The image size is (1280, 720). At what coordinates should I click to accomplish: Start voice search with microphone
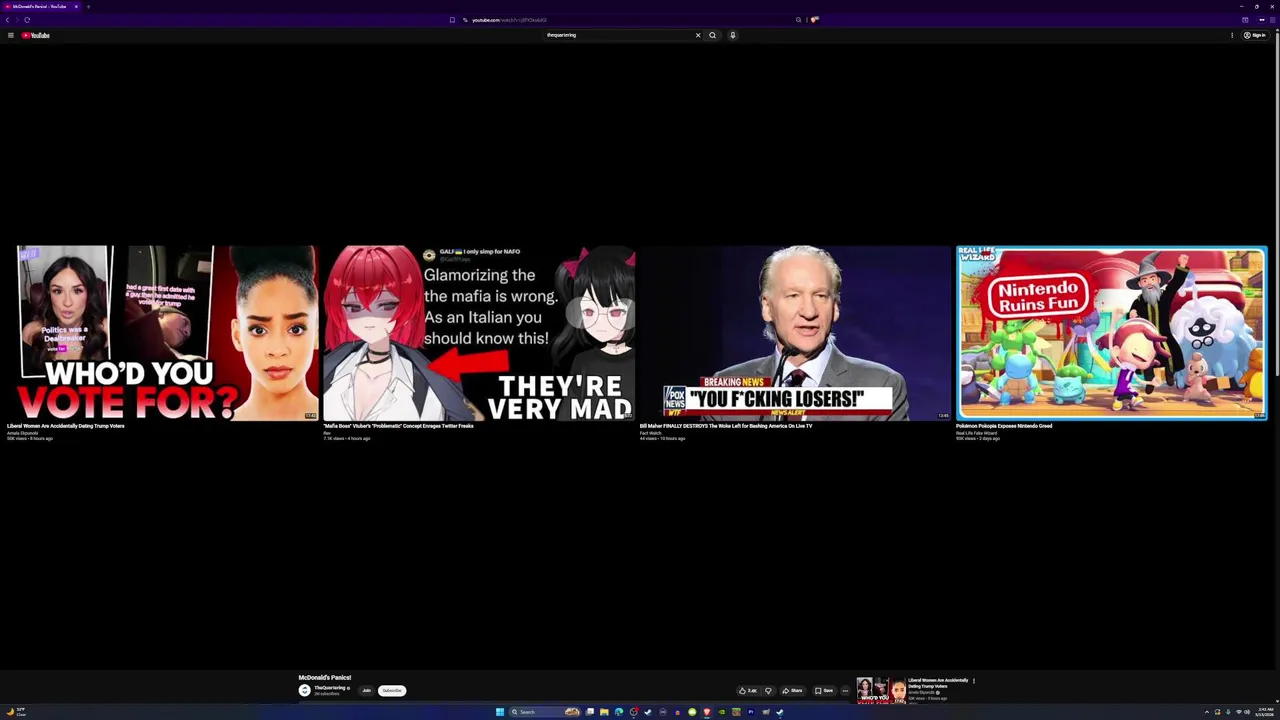tap(733, 35)
